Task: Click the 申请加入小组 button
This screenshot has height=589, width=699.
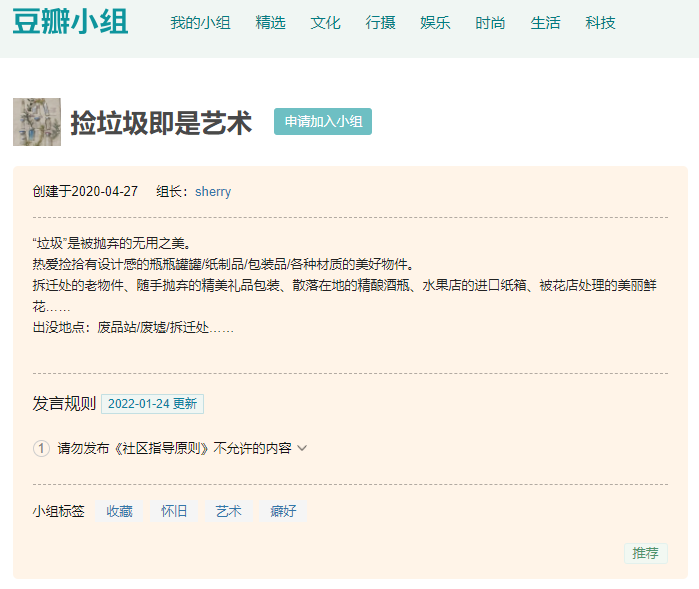Action: coord(323,121)
